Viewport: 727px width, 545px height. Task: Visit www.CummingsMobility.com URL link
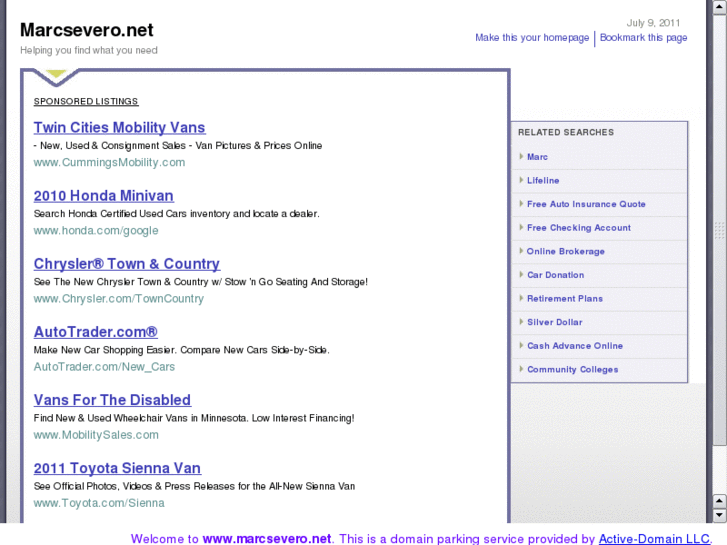[109, 162]
